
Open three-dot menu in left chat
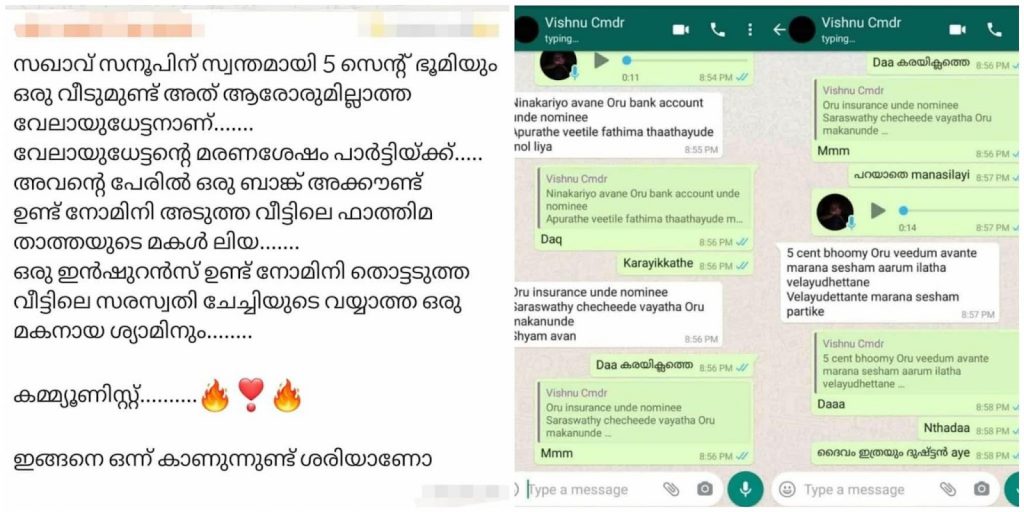tap(750, 29)
